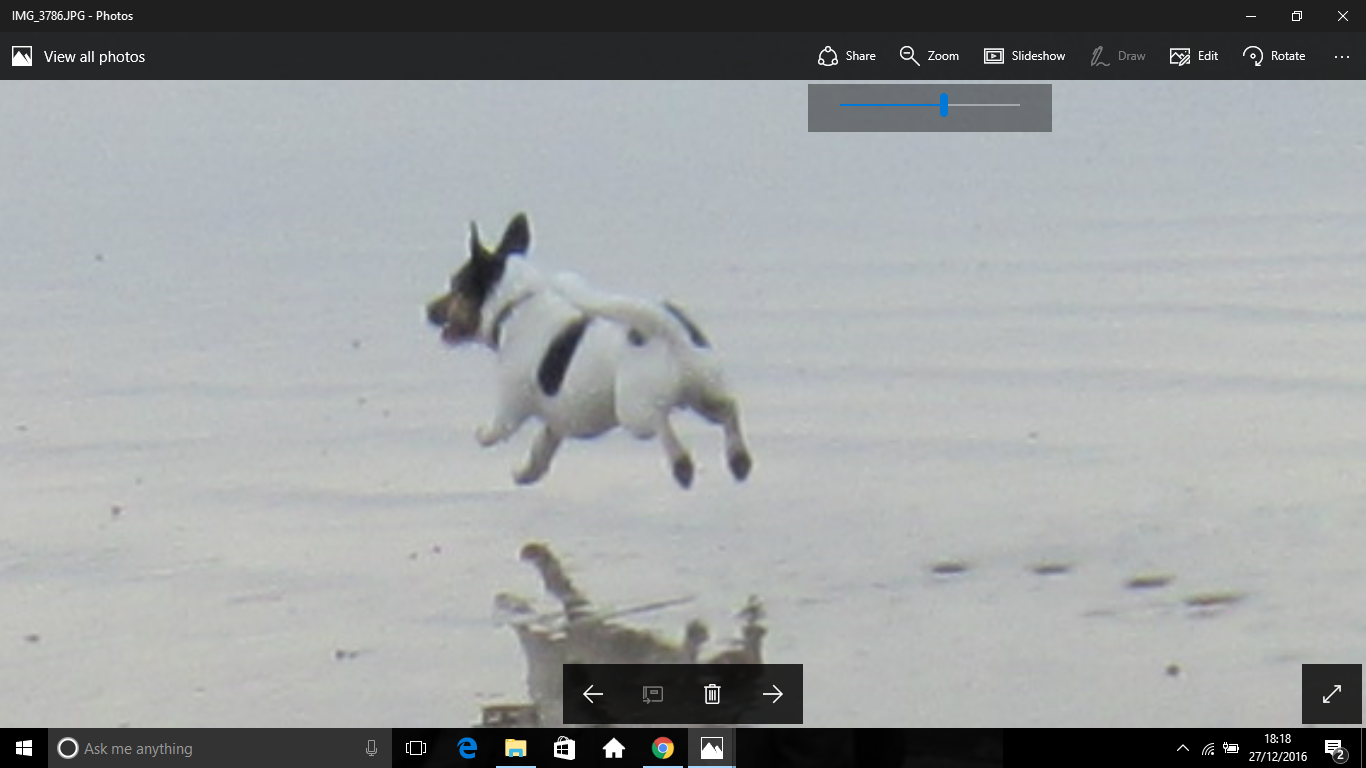This screenshot has height=768, width=1366.
Task: Rotate the photo
Action: (1273, 56)
